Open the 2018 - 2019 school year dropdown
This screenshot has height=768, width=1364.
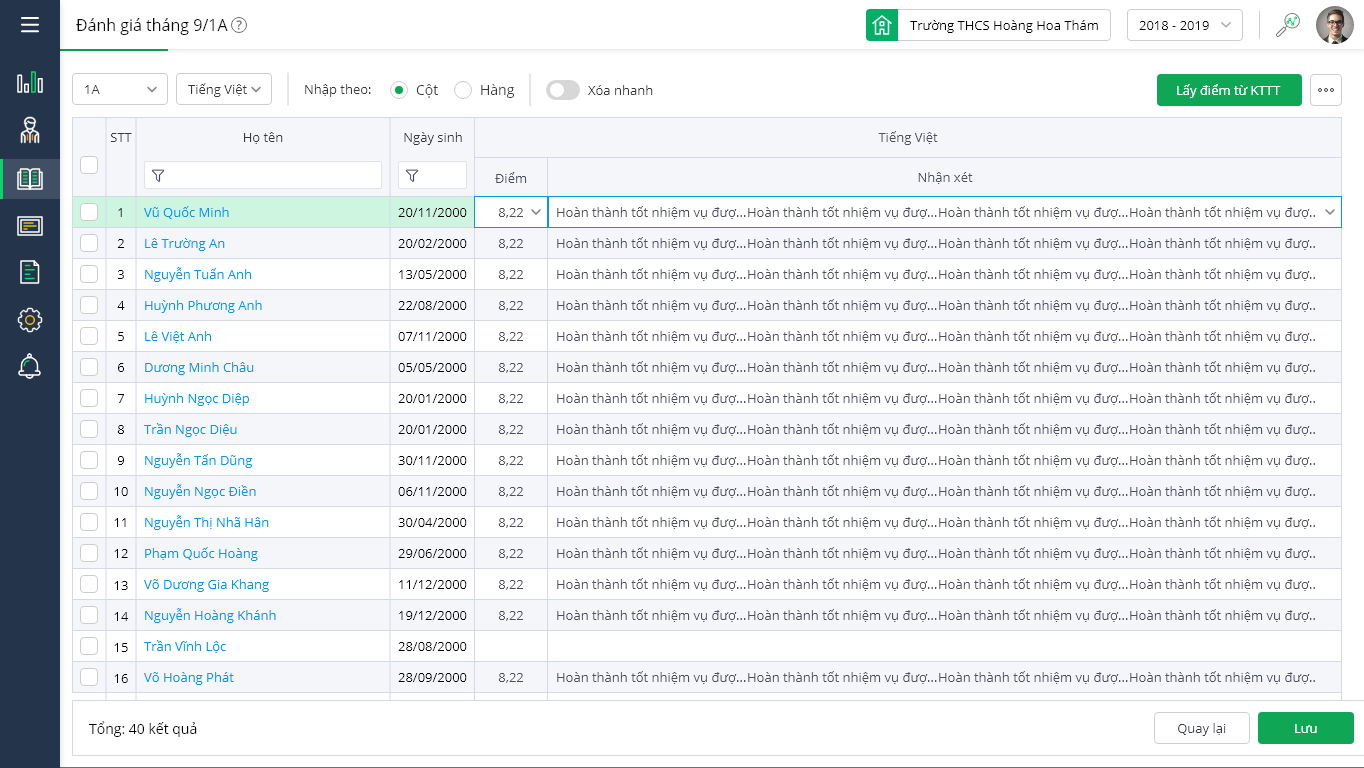1184,25
